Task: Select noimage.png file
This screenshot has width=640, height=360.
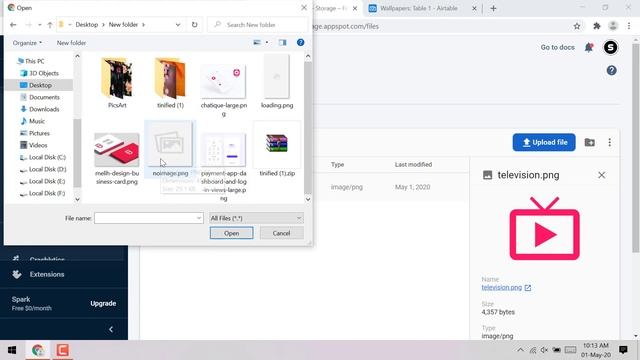Action: coord(170,149)
